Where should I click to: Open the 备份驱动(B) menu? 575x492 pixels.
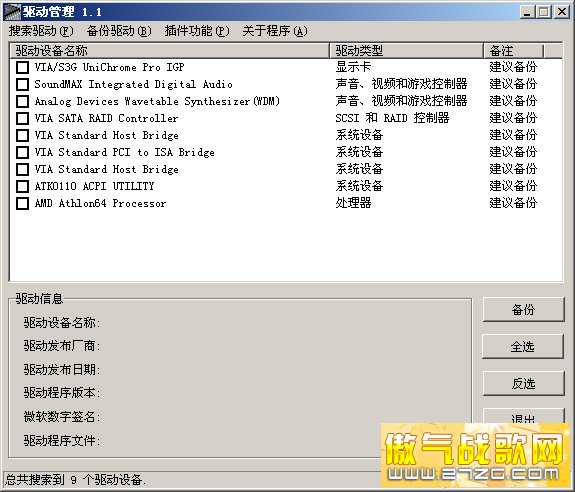pyautogui.click(x=119, y=31)
